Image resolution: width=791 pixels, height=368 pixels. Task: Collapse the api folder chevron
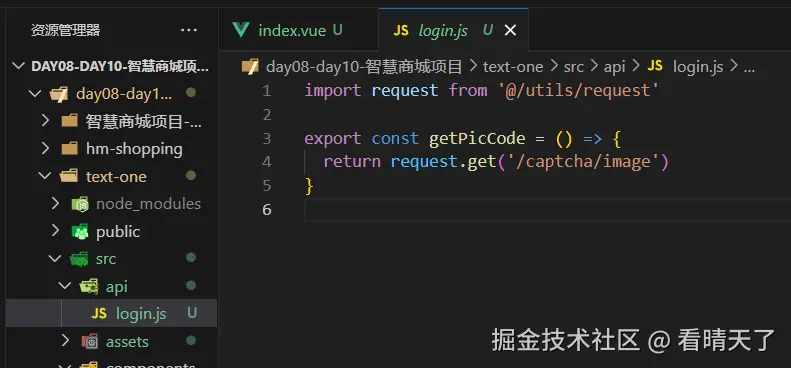[65, 286]
